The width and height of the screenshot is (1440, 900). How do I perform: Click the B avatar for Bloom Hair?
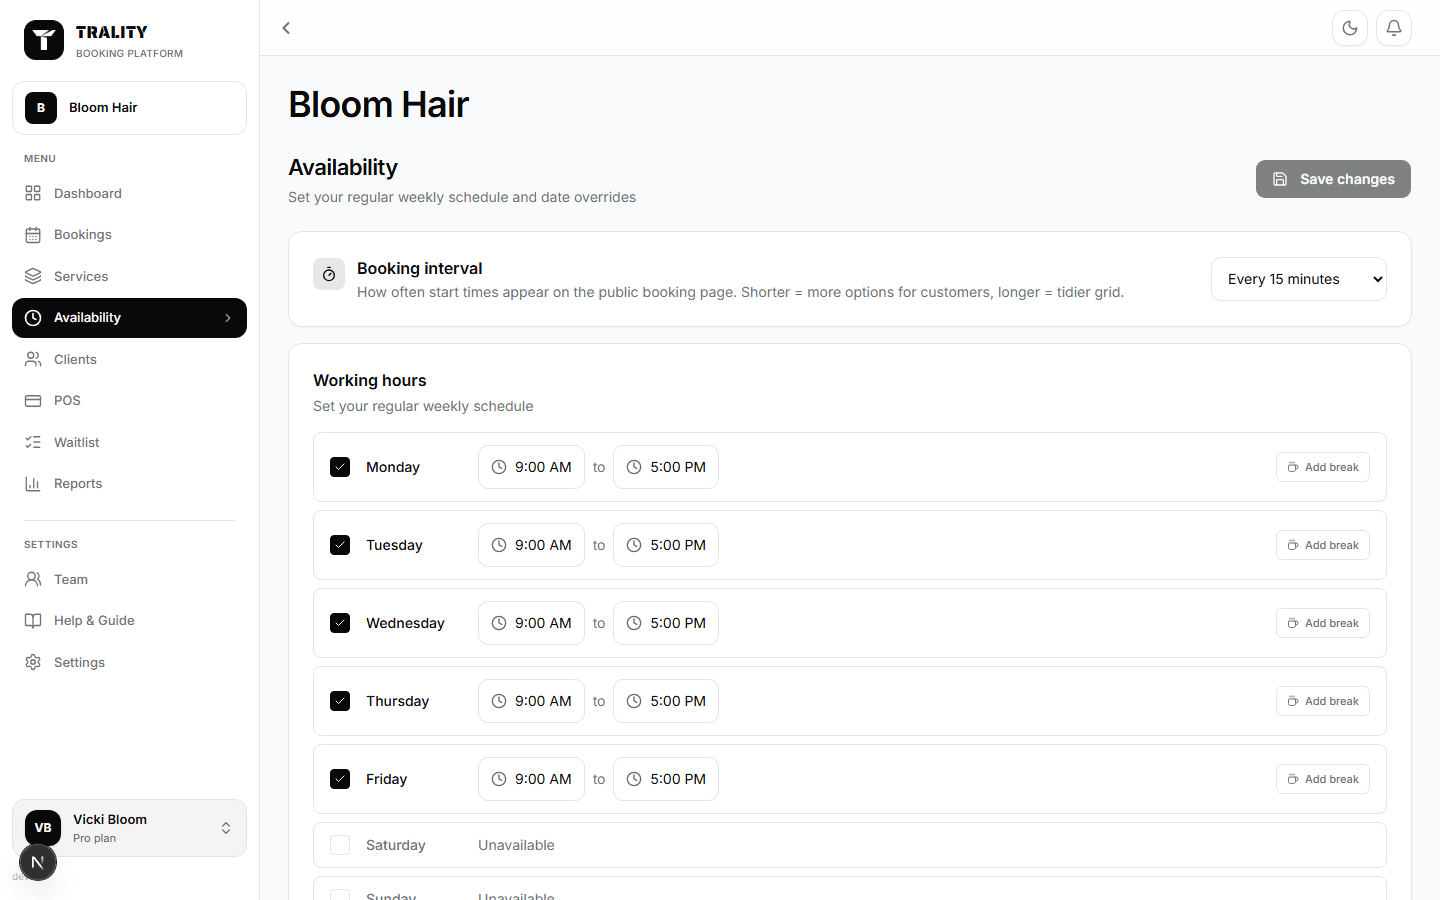41,108
